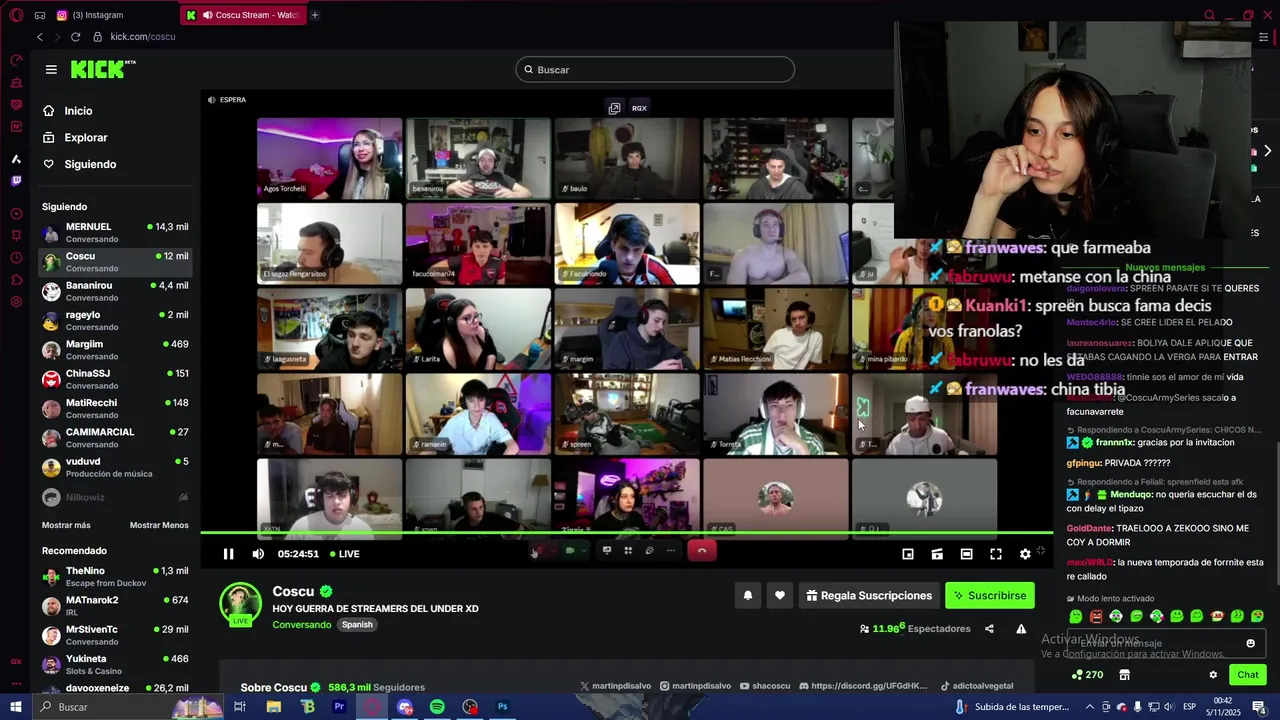Jump to LIVE position in player
This screenshot has height=720, width=1280.
click(344, 554)
